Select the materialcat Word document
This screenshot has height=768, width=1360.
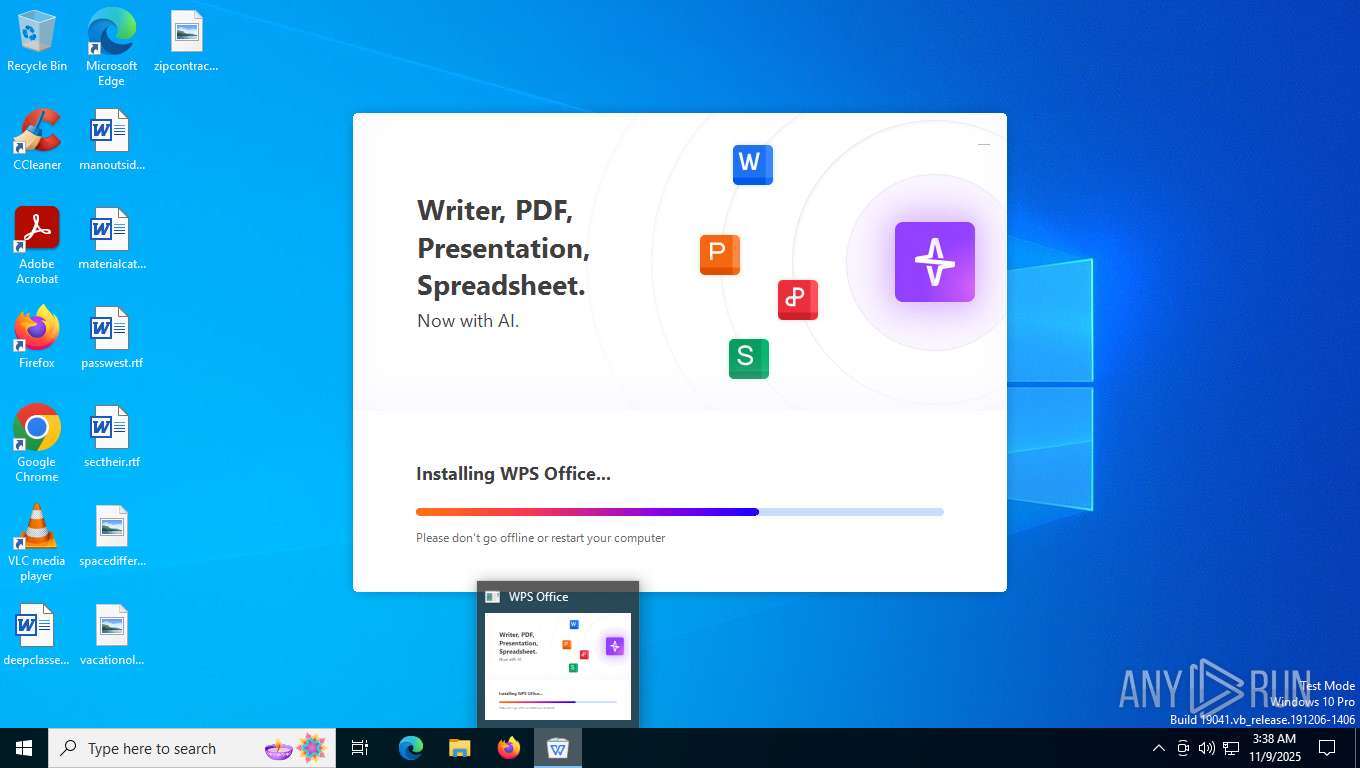pos(111,239)
